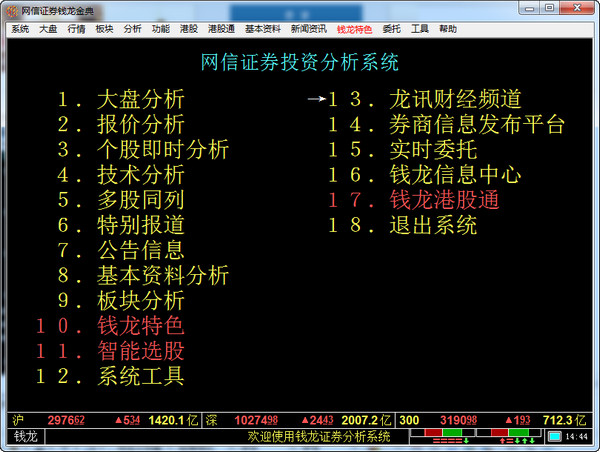Open the 行情 menu

(x=76, y=29)
